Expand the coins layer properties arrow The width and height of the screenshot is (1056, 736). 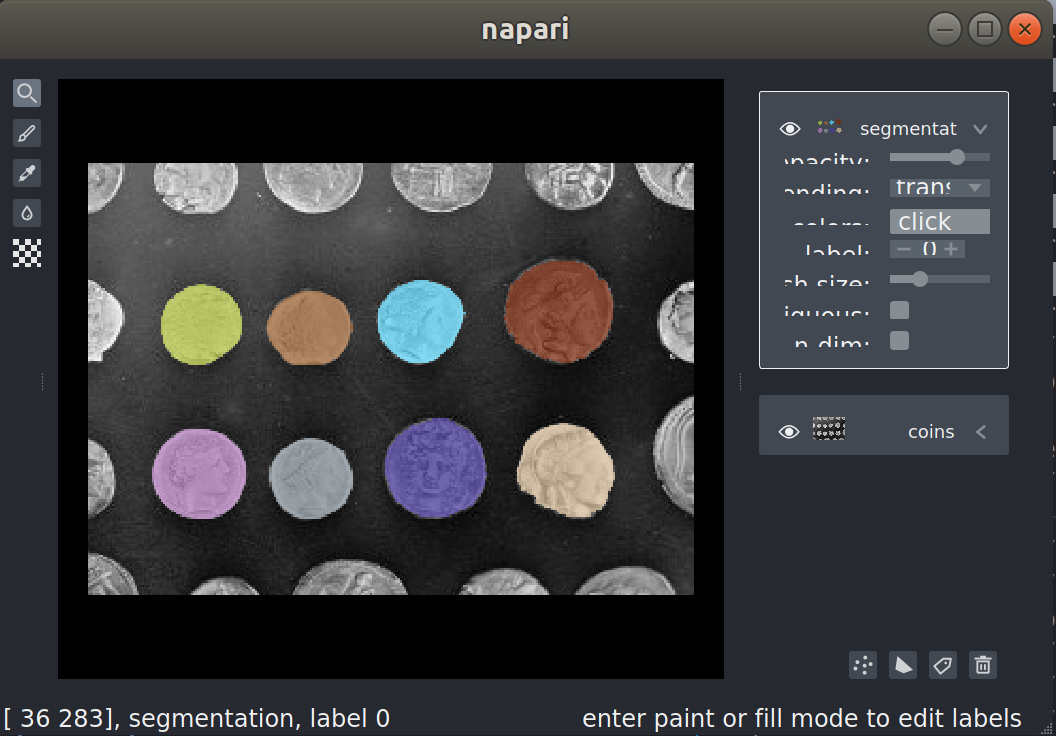pos(981,432)
